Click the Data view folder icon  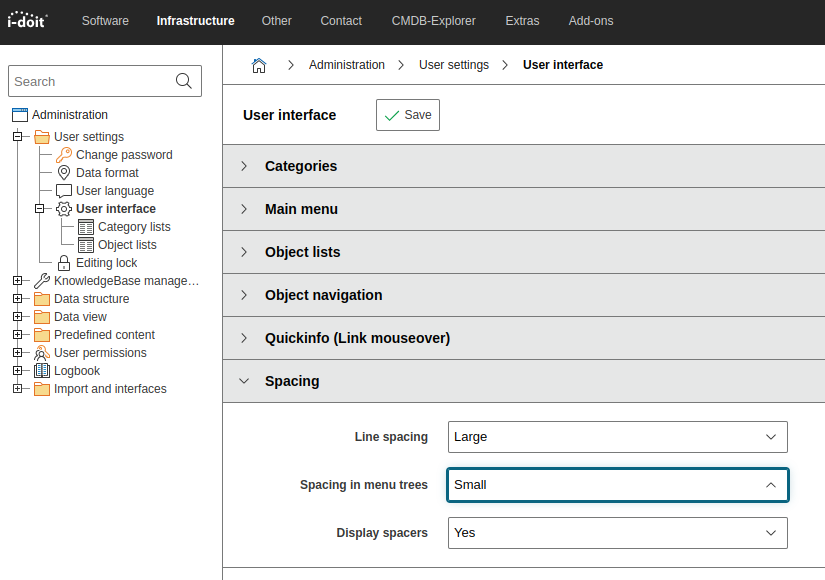point(42,317)
